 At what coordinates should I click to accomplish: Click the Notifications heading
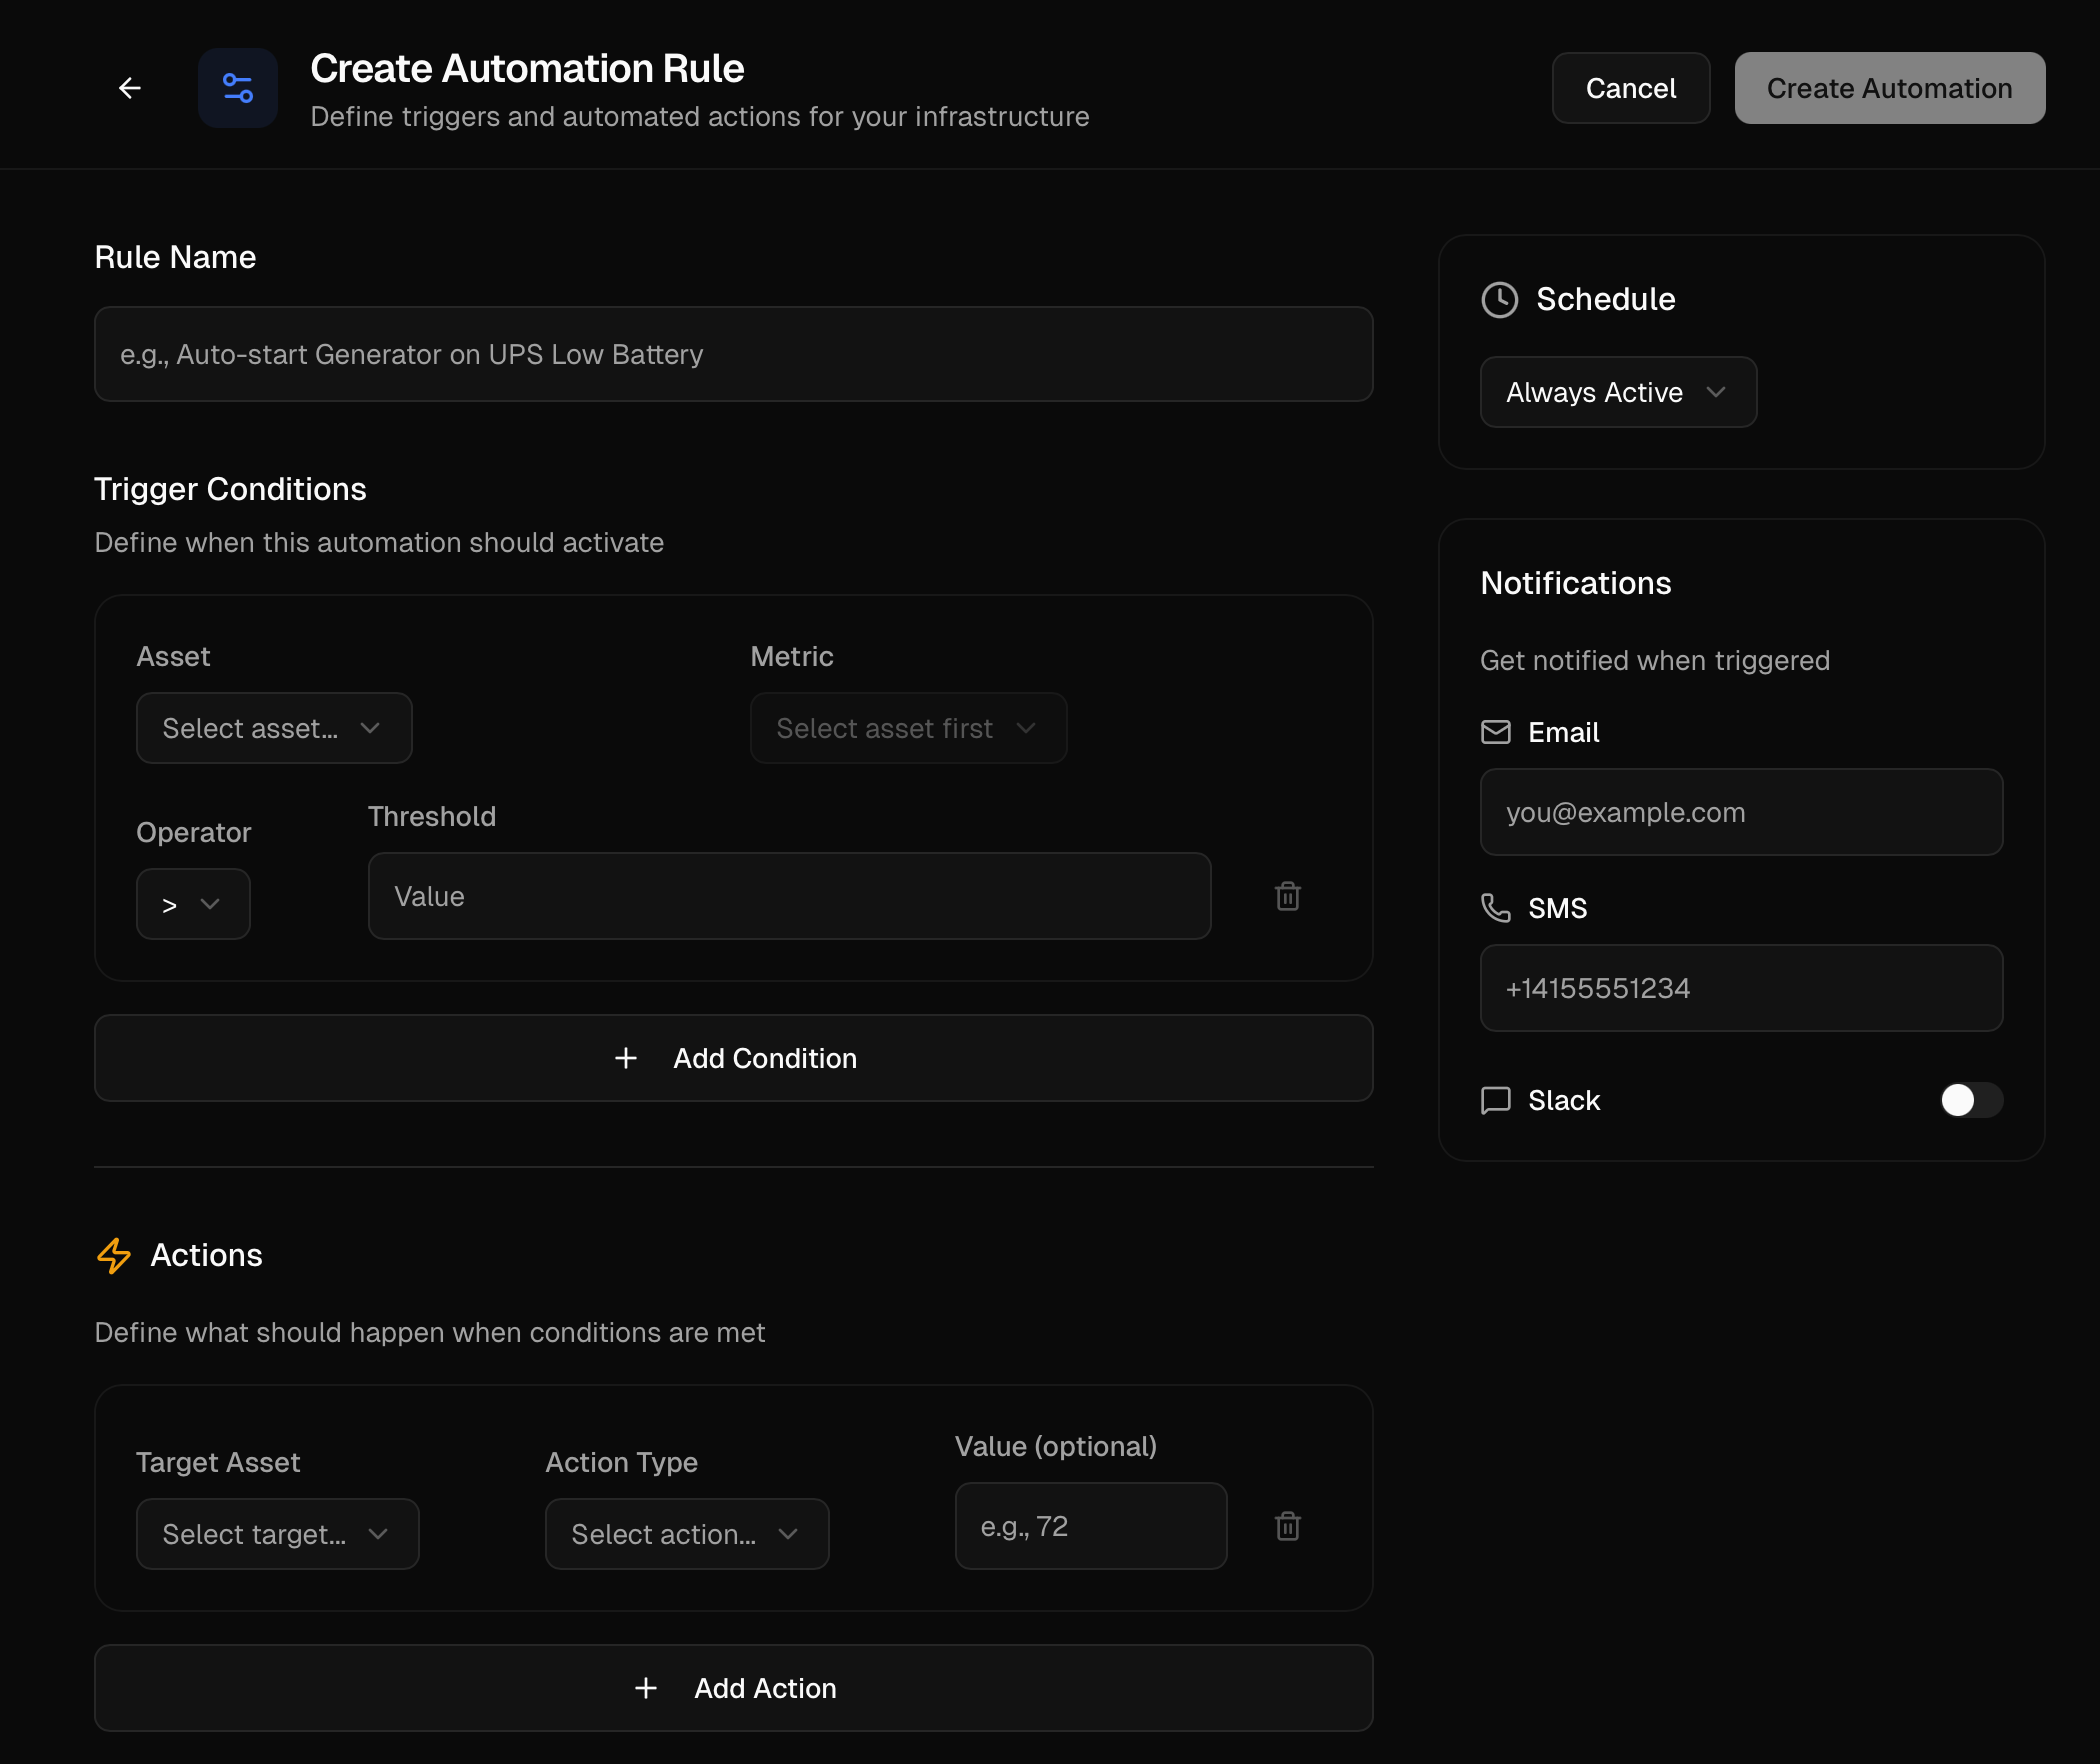click(x=1575, y=583)
